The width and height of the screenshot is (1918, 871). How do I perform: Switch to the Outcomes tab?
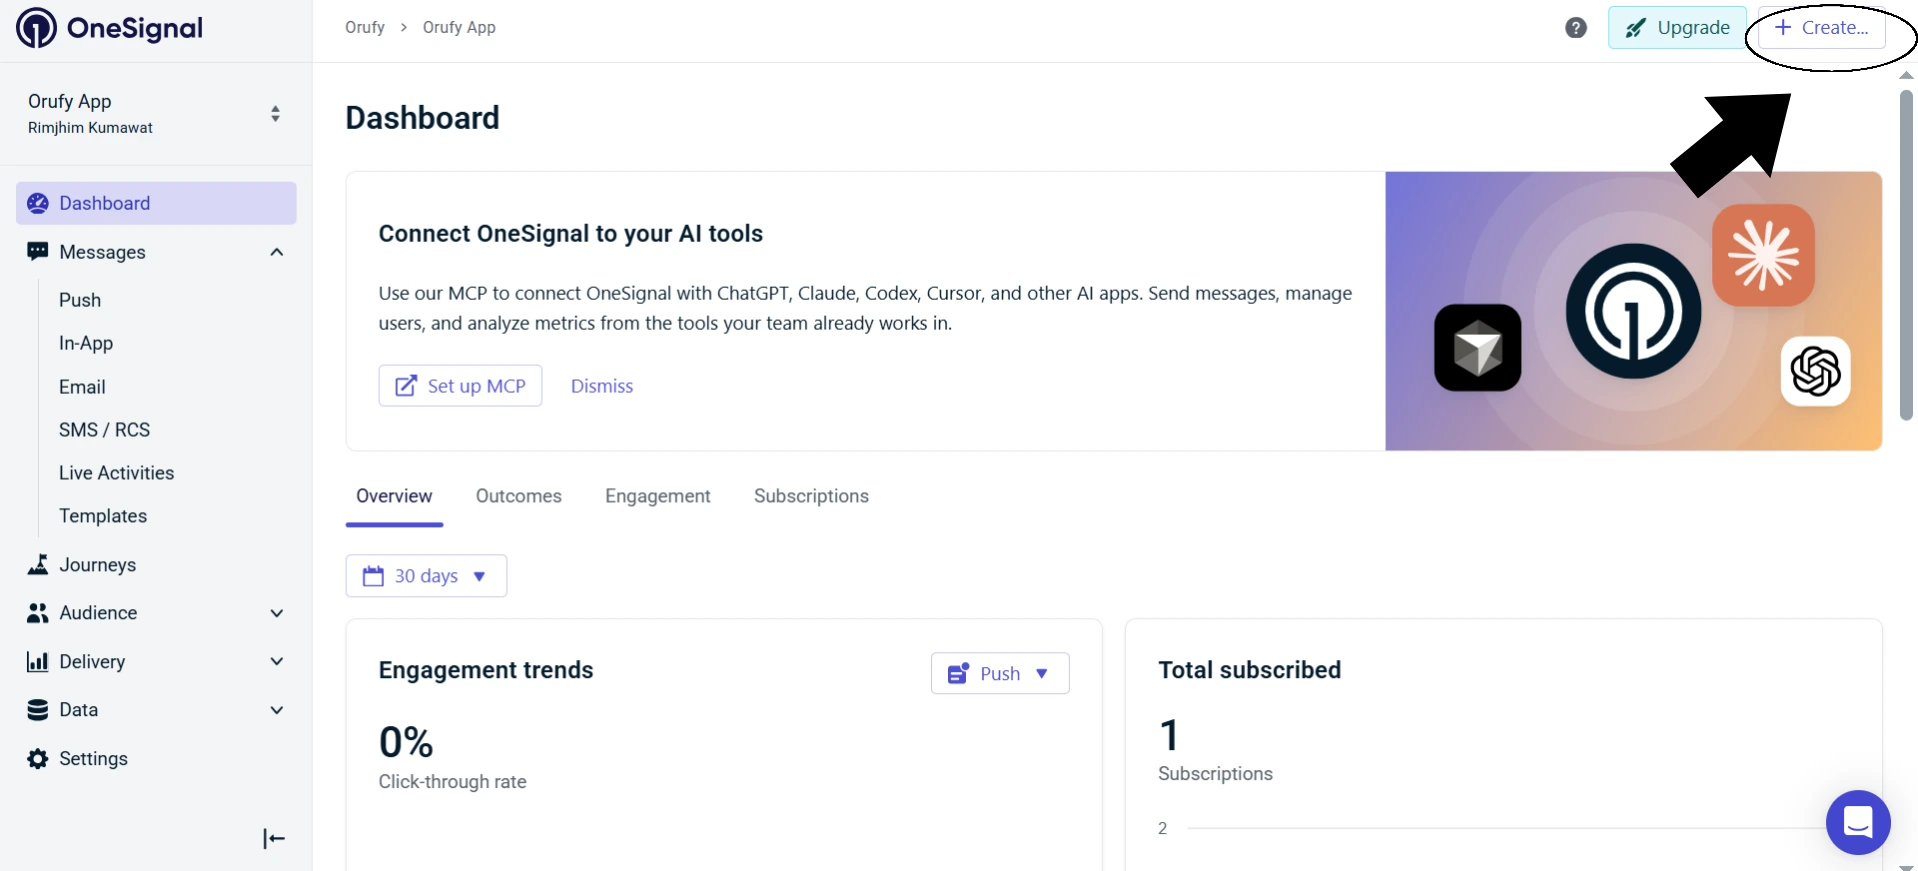pos(518,496)
